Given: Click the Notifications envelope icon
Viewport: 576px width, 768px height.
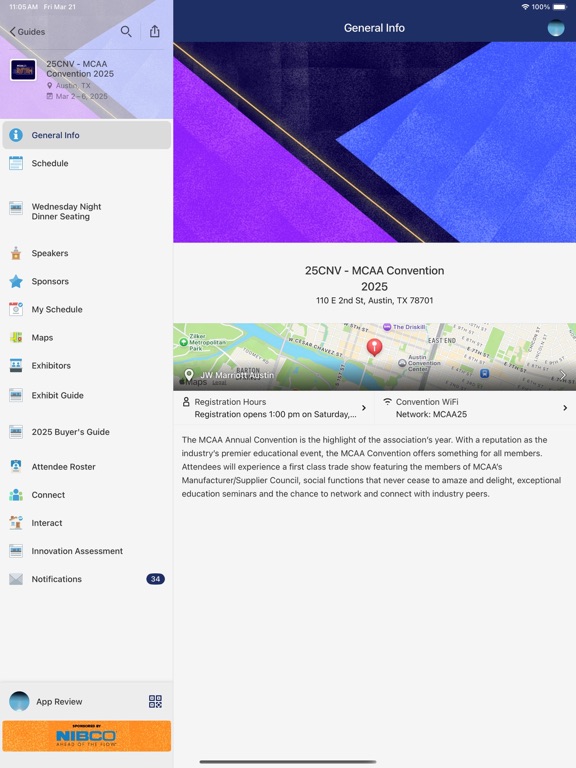Looking at the screenshot, I should pos(16,579).
